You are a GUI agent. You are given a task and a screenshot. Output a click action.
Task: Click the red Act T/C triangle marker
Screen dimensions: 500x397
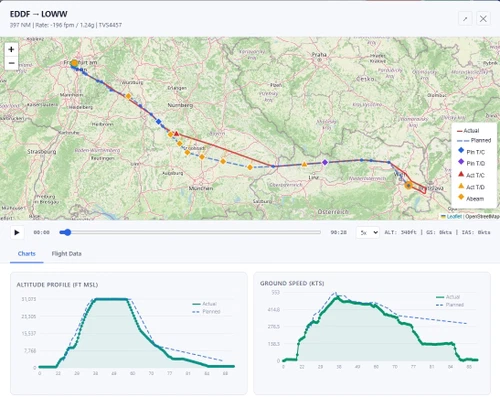pyautogui.click(x=177, y=134)
